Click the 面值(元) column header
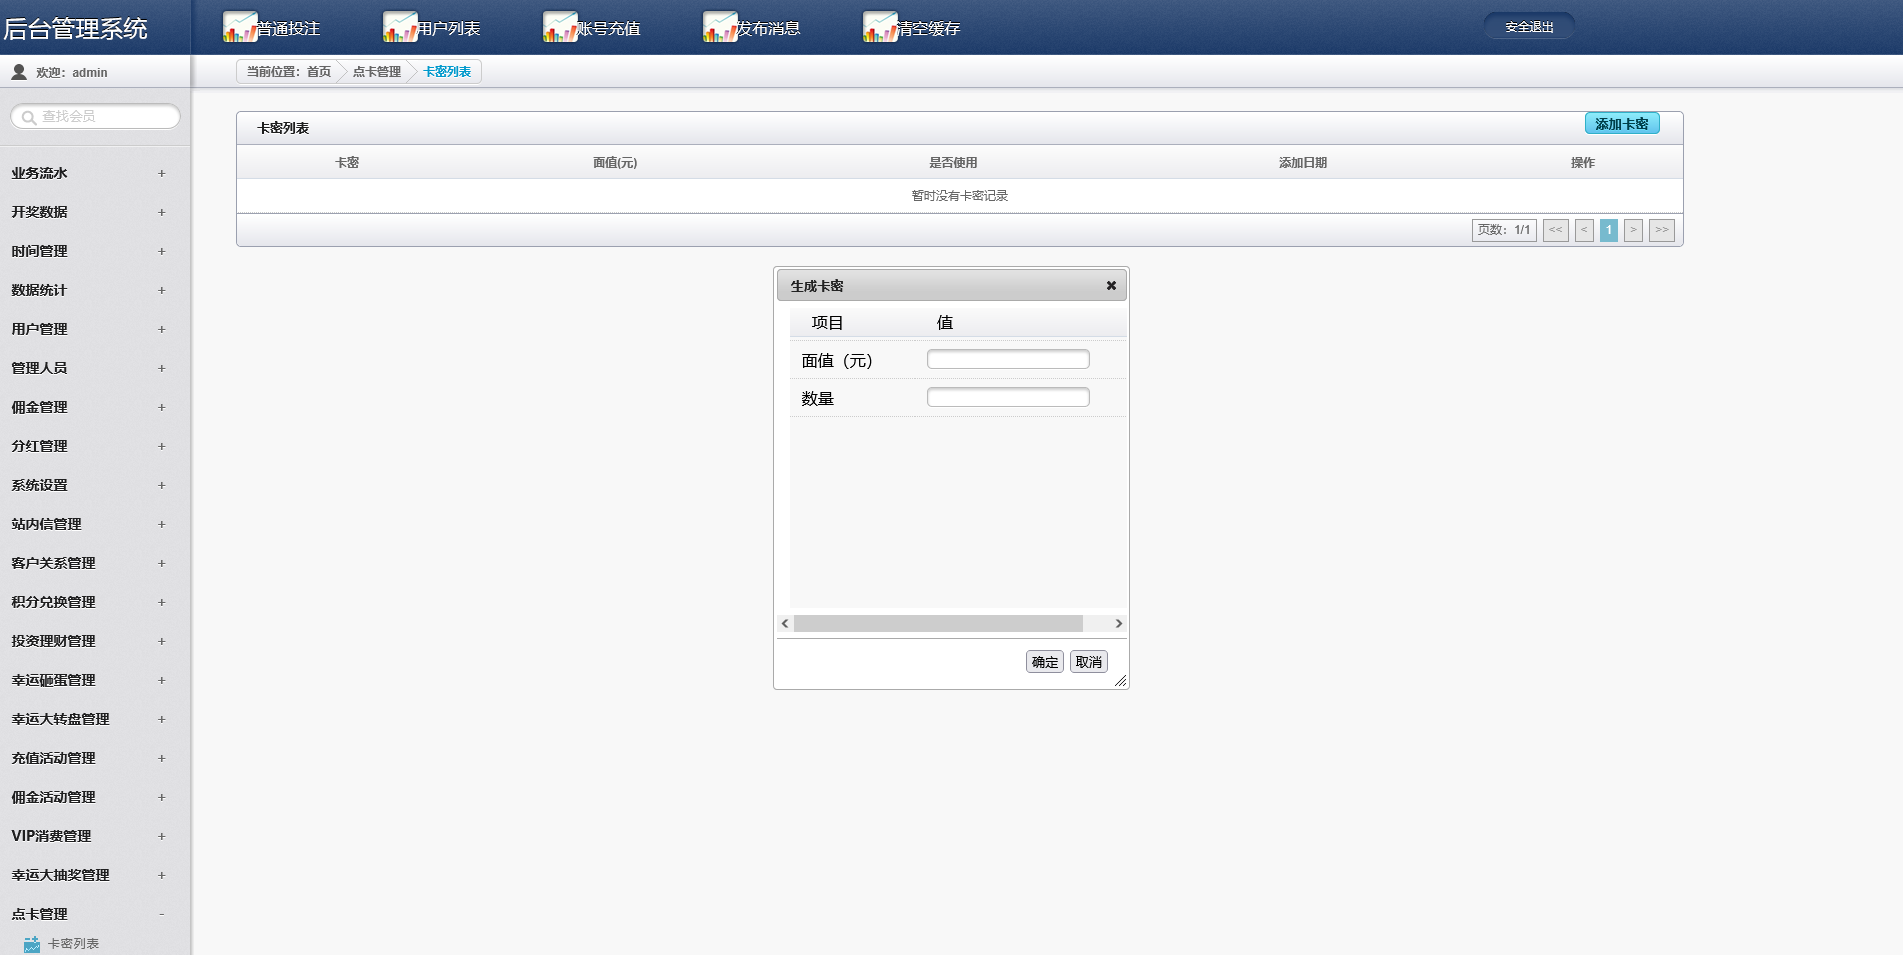 (615, 163)
